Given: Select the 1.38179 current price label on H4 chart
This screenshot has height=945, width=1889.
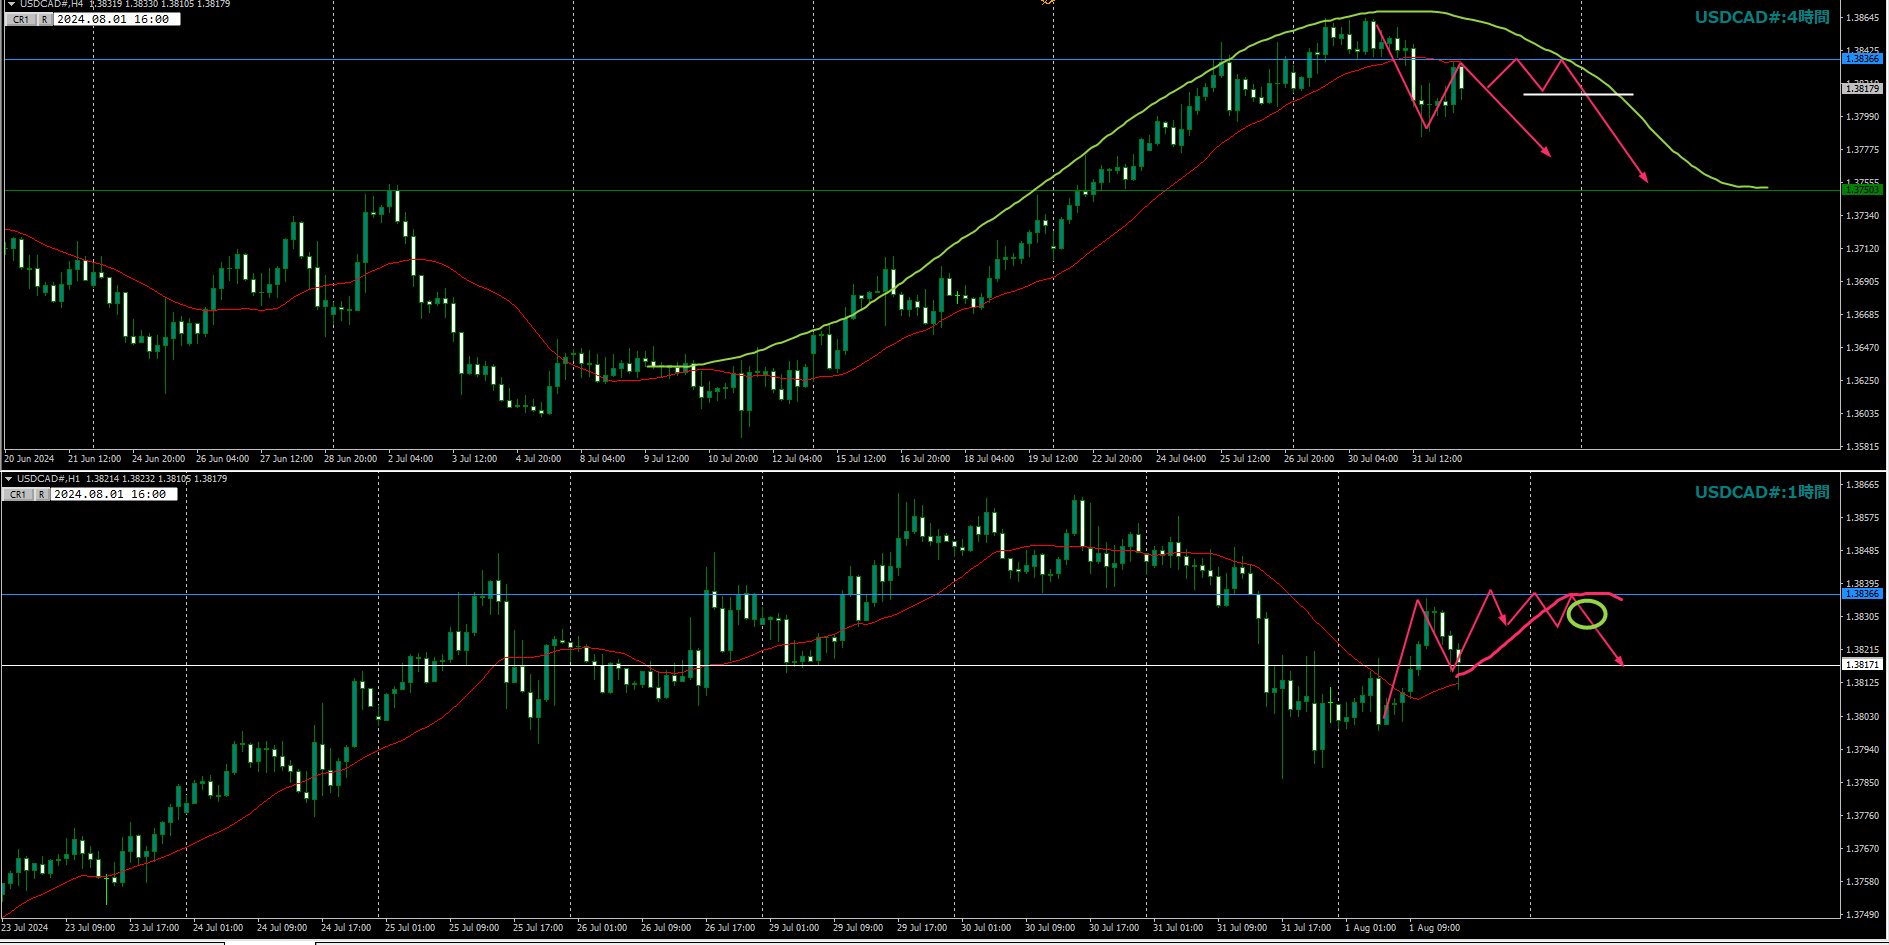Looking at the screenshot, I should pos(1862,88).
